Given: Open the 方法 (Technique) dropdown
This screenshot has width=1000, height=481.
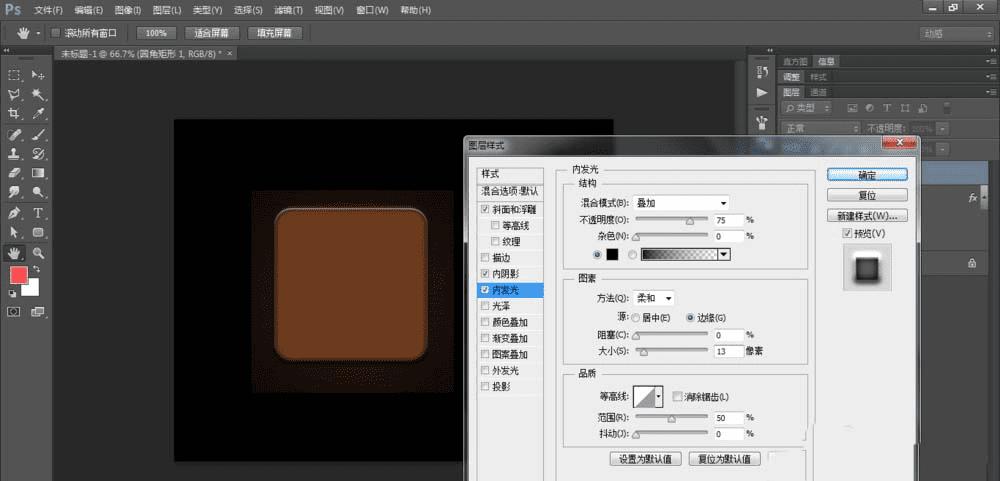Looking at the screenshot, I should click(655, 298).
